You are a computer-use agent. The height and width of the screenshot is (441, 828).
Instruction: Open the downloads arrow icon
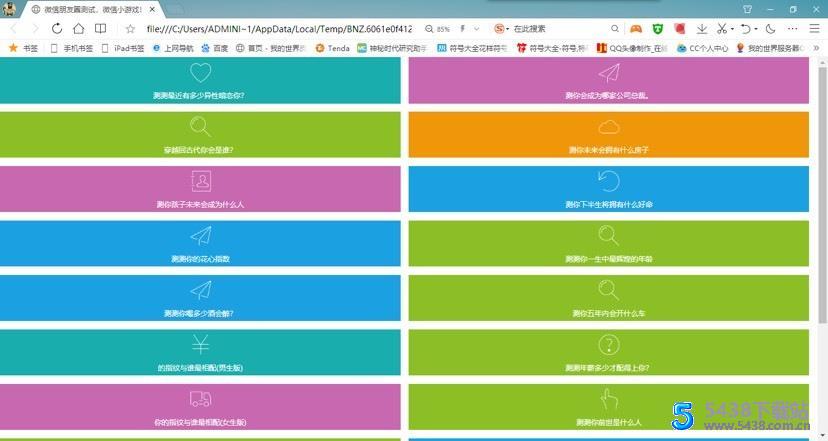[x=702, y=29]
